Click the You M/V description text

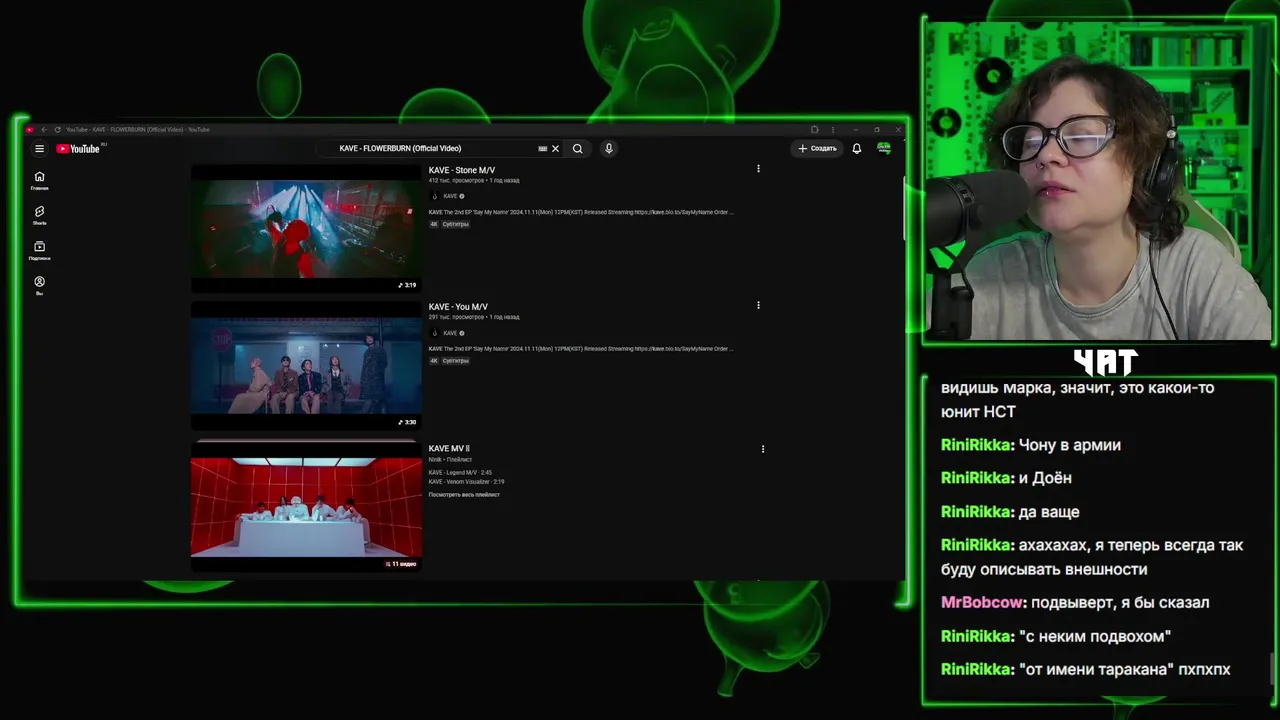(581, 349)
